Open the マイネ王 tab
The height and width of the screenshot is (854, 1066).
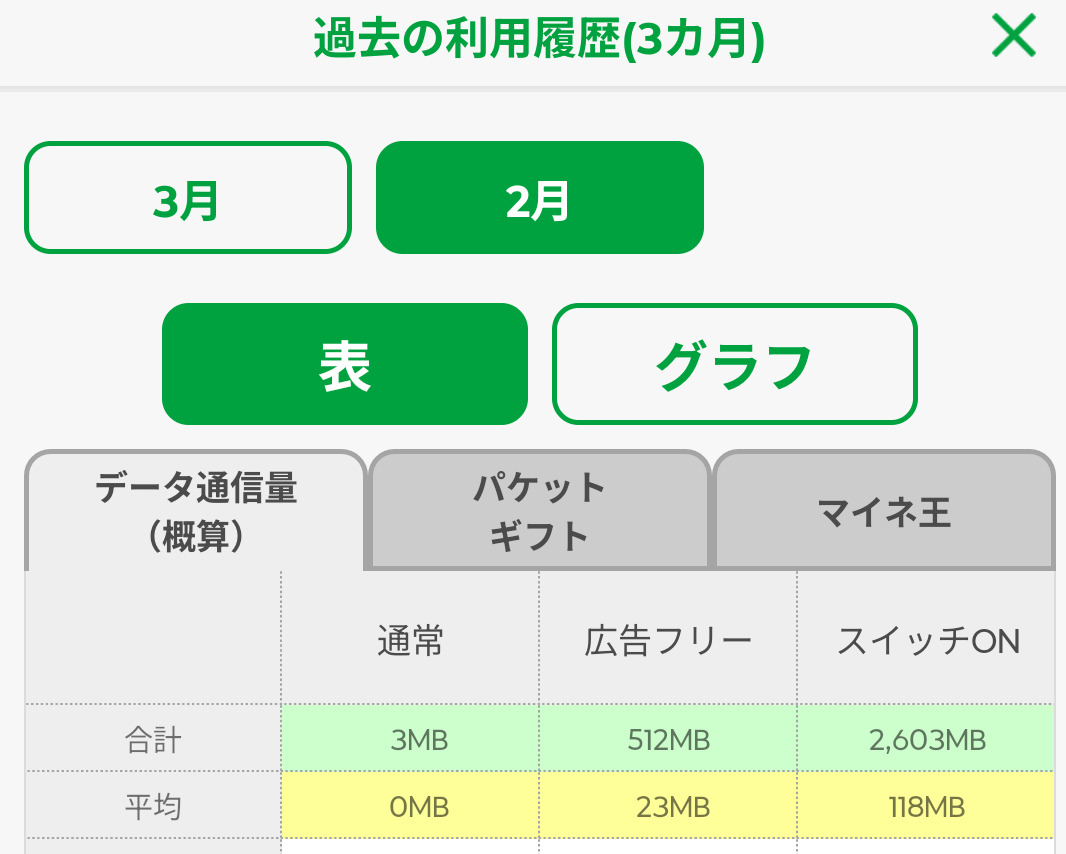tap(884, 511)
